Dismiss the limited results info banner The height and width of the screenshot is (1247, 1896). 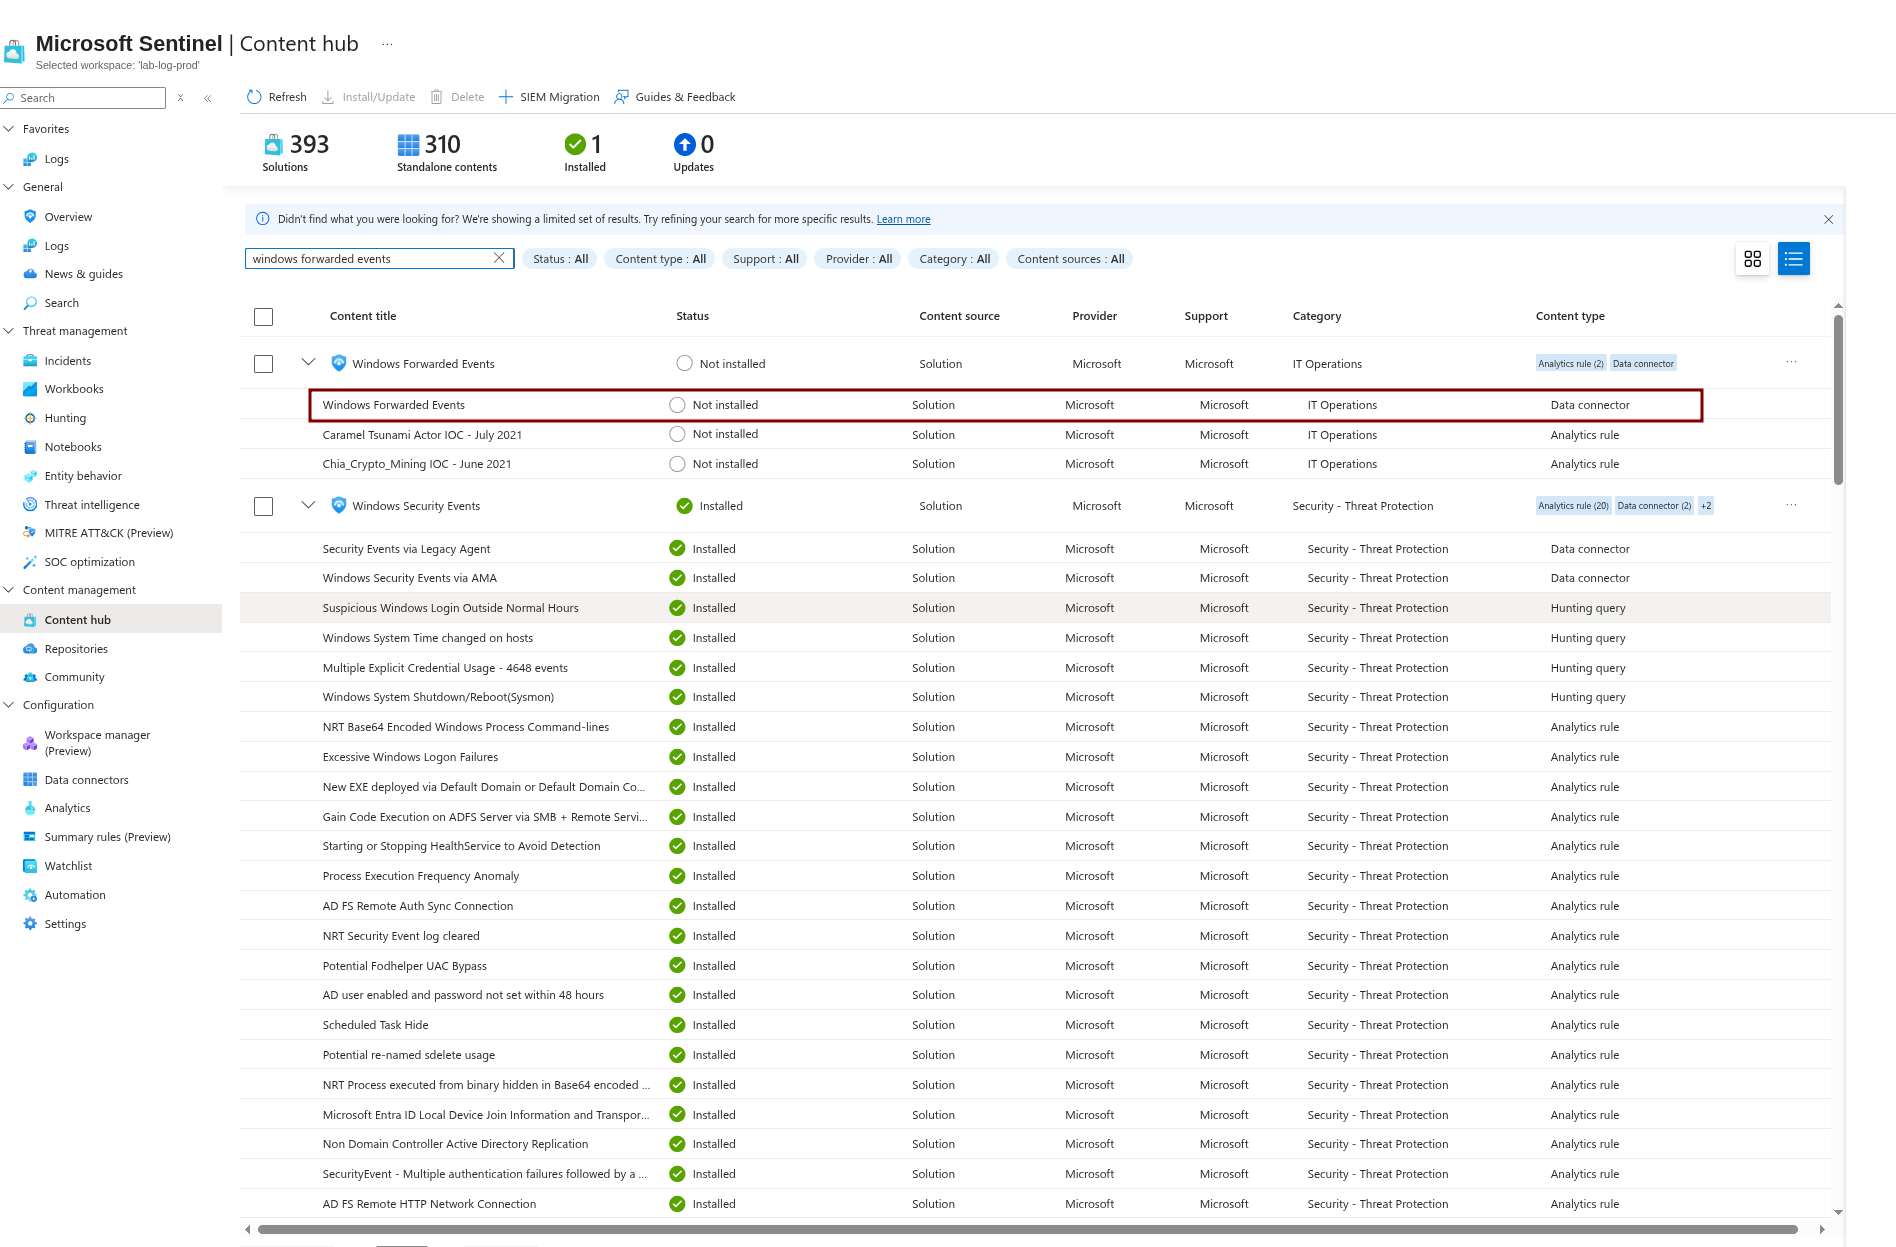click(x=1828, y=220)
